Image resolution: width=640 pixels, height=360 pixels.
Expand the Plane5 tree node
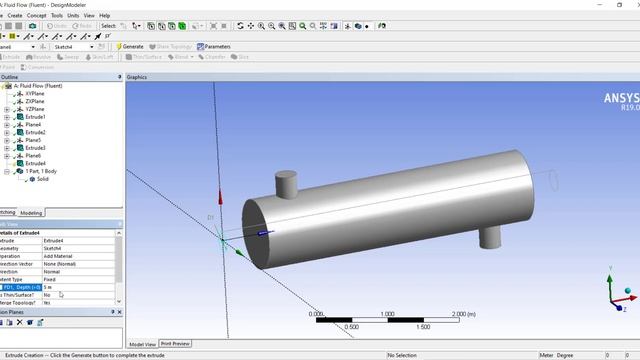point(7,140)
